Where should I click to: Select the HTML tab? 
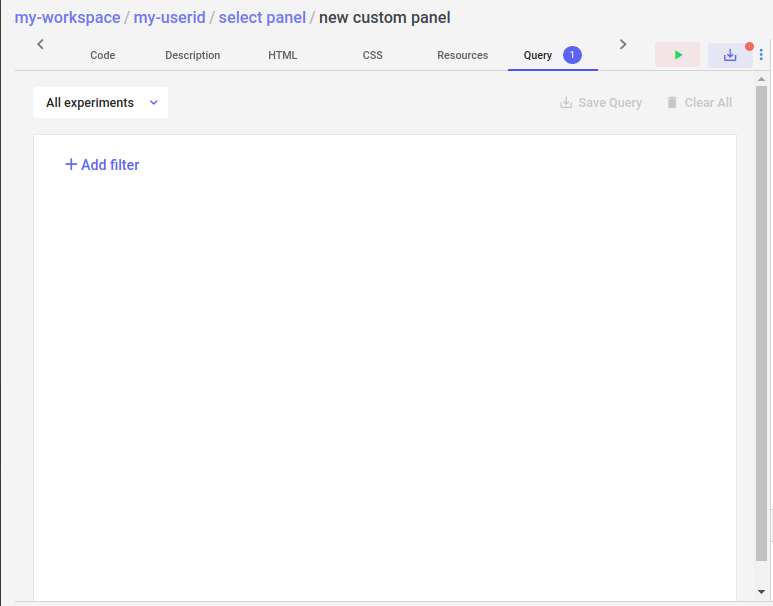[282, 55]
